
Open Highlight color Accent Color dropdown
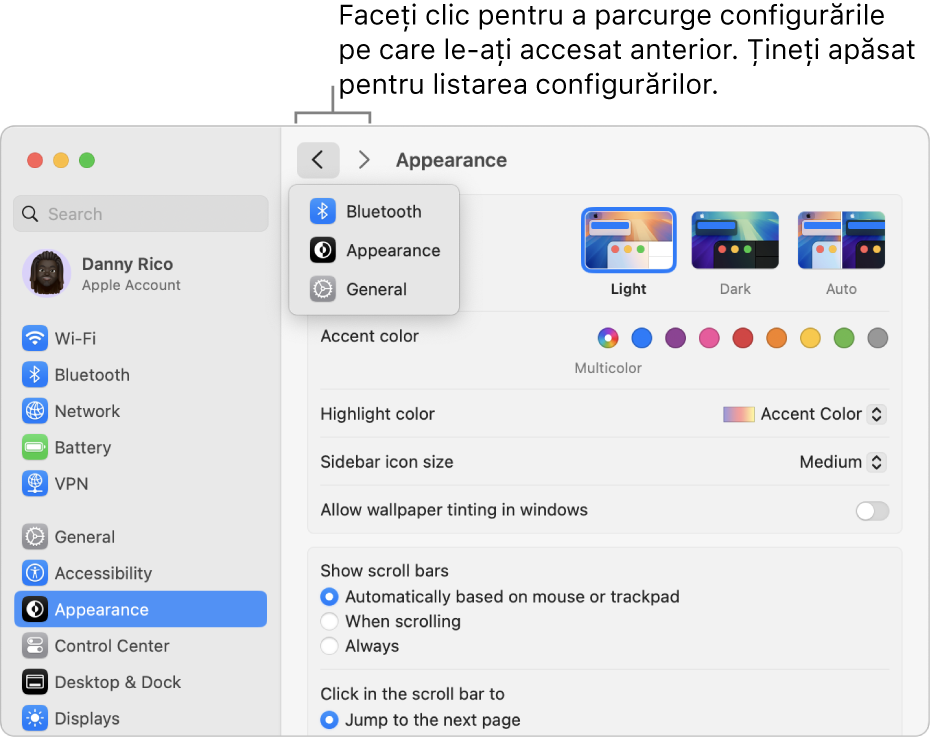click(805, 414)
